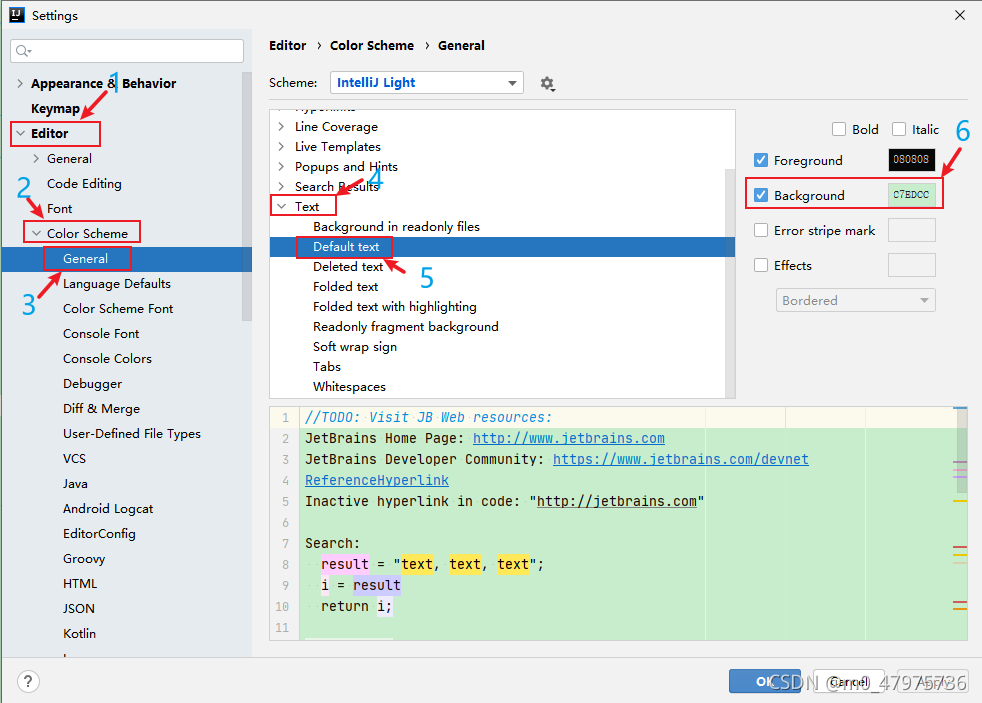Viewport: 982px width, 703px height.
Task: Collapse the Text tree node
Action: point(280,206)
